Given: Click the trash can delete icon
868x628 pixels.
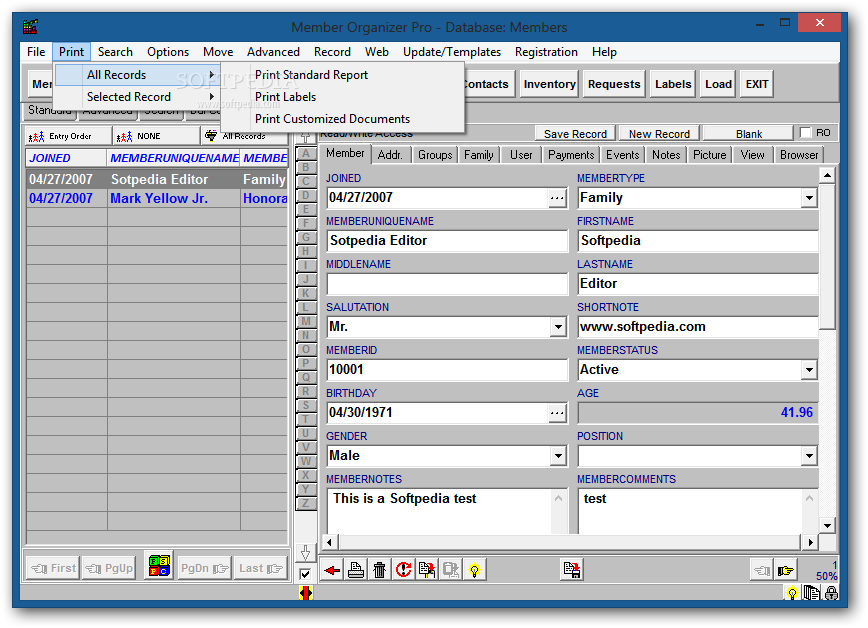Looking at the screenshot, I should click(379, 570).
